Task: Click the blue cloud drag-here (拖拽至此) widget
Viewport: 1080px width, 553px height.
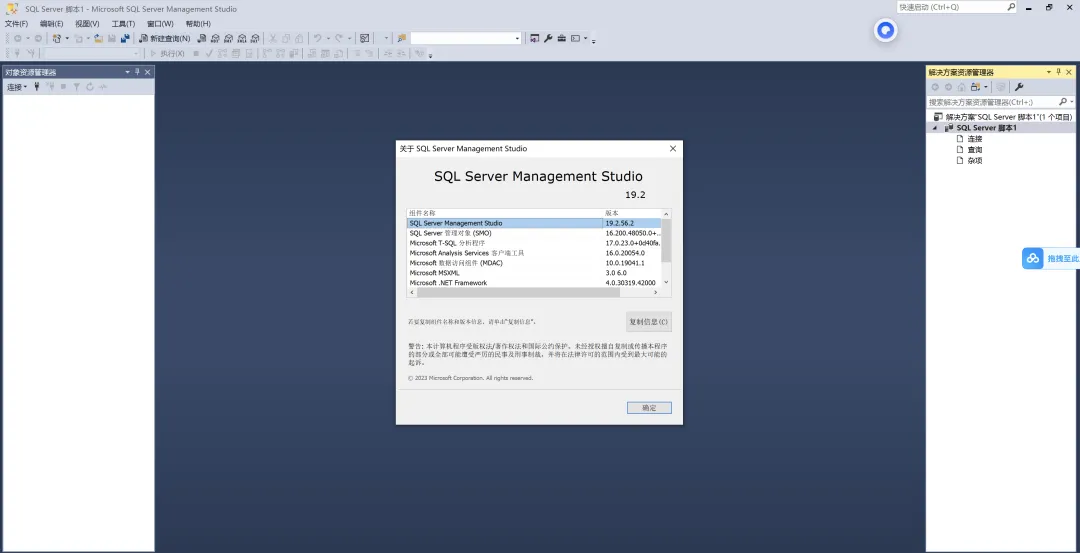Action: [x=1050, y=258]
